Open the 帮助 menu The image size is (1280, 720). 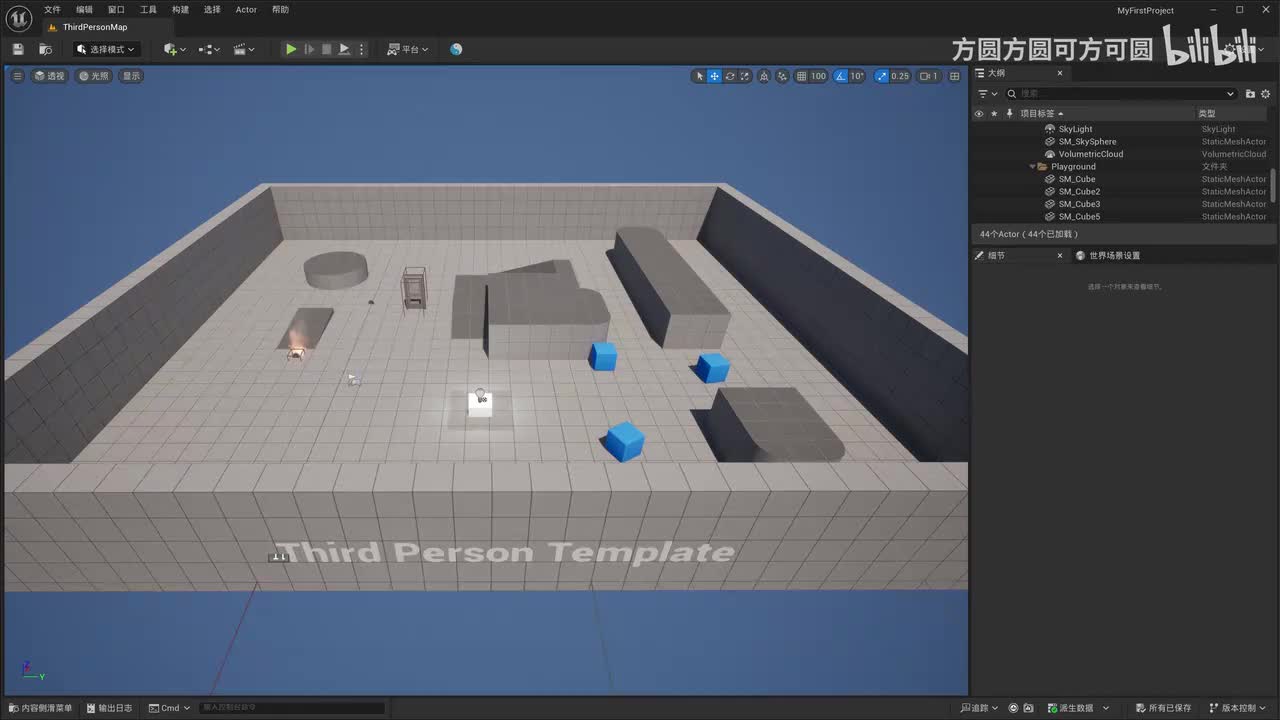pos(280,10)
